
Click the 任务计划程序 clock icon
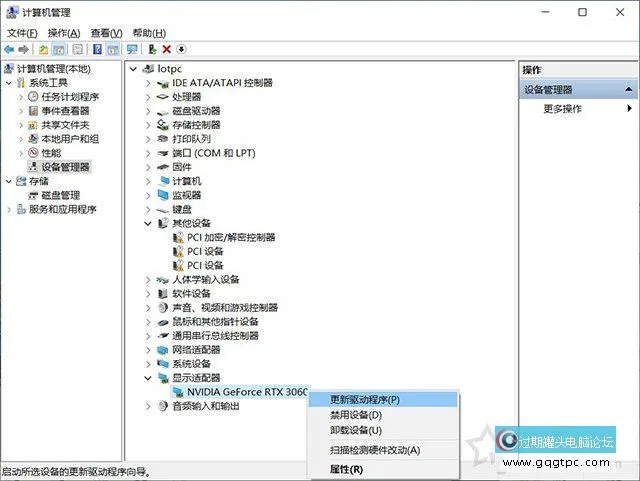[33, 97]
